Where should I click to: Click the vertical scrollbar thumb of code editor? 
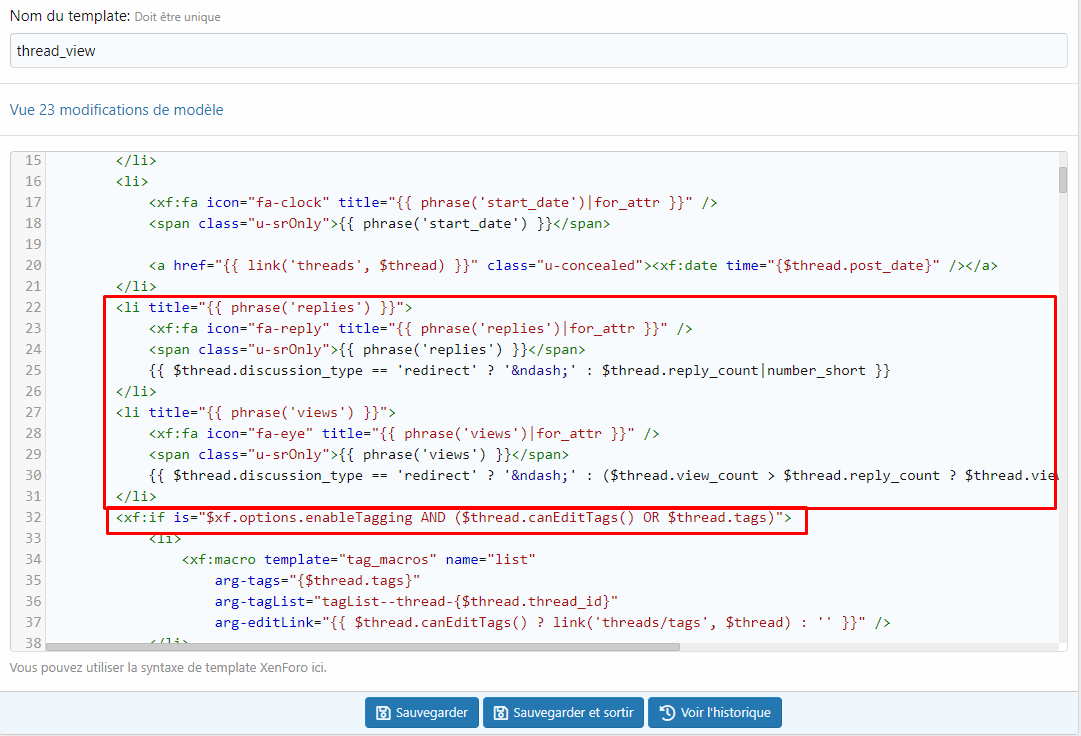point(1062,180)
